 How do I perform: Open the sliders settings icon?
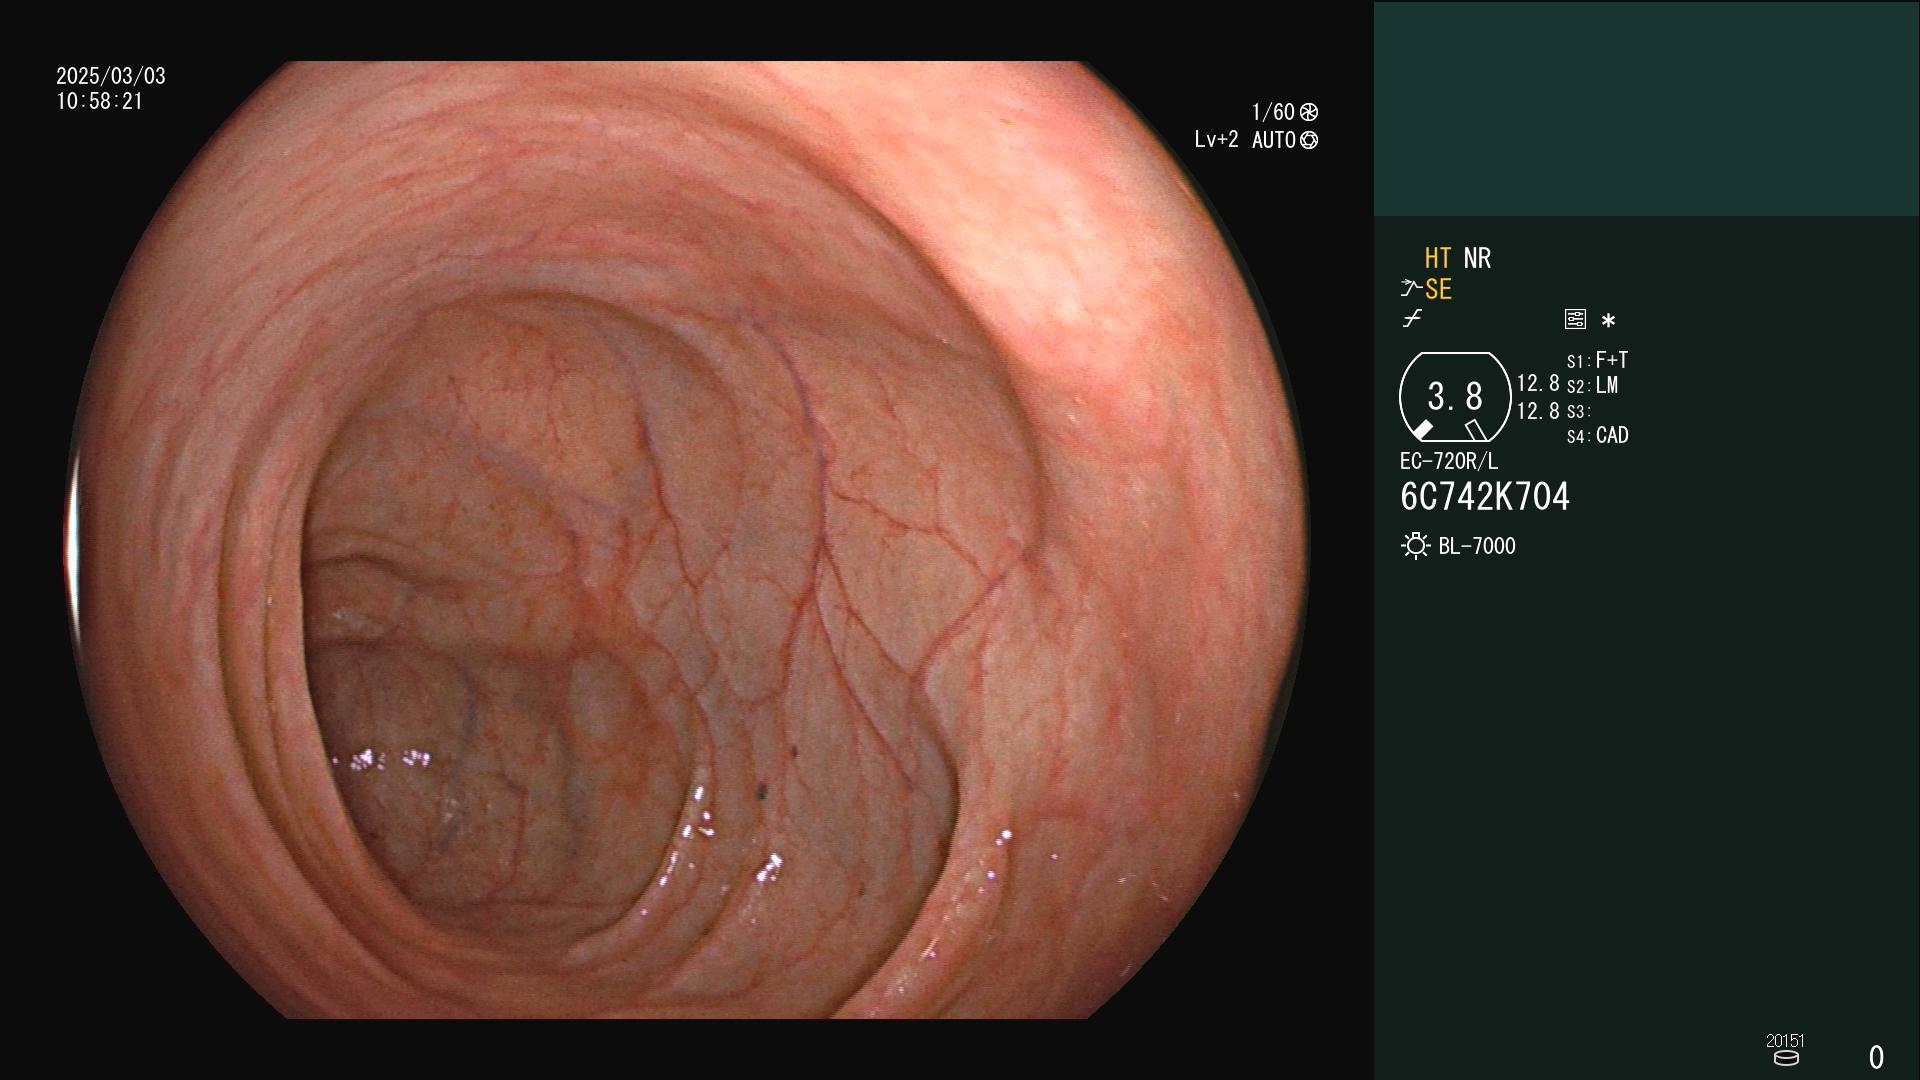(x=1575, y=319)
